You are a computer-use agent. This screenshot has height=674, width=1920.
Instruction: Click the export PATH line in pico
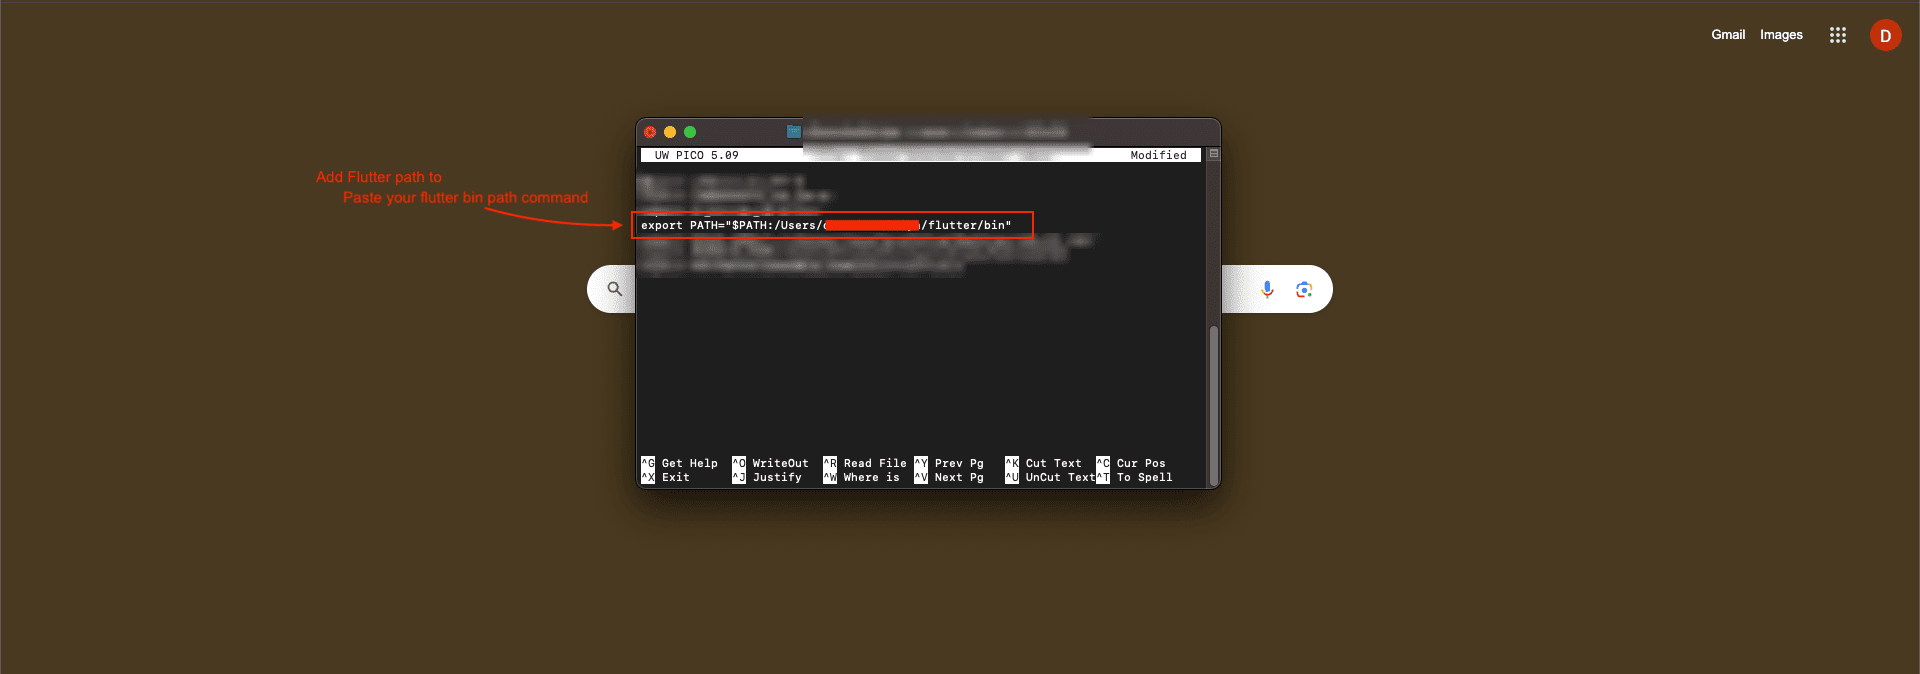[826, 225]
